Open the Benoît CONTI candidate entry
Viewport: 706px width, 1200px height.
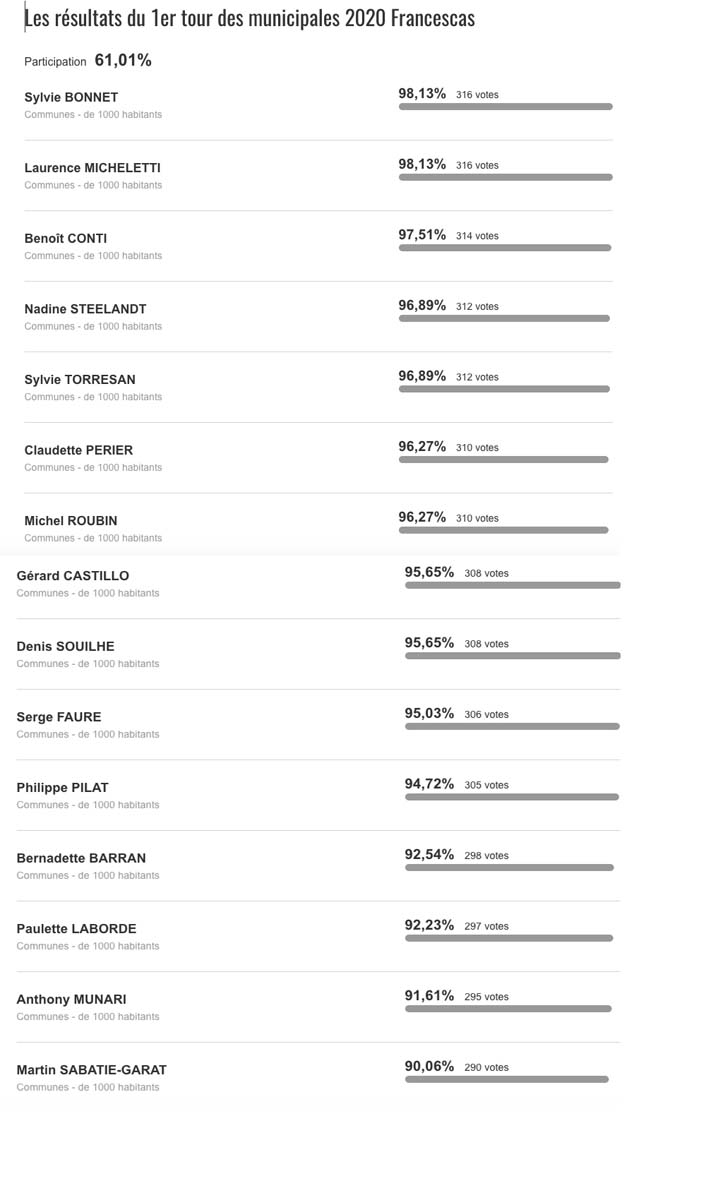[x=65, y=238]
